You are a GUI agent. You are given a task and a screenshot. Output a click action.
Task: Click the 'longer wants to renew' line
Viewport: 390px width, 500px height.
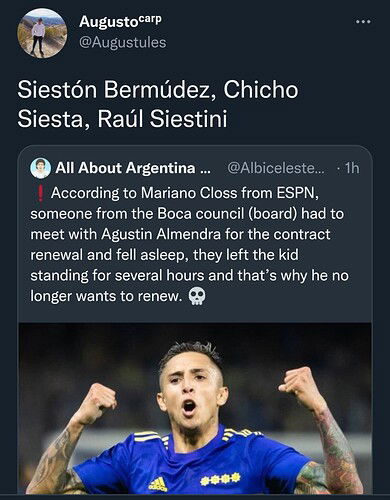(x=106, y=296)
